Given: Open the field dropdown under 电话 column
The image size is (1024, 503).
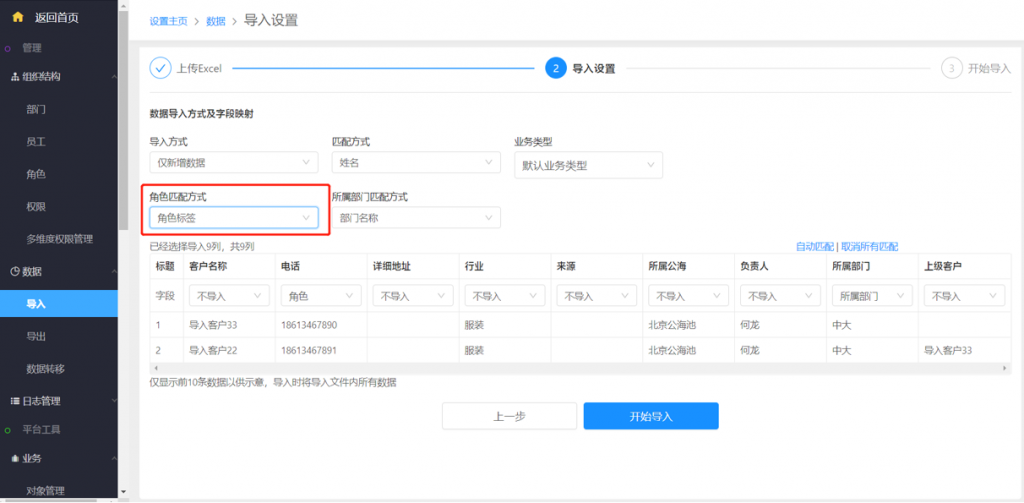Looking at the screenshot, I should click(322, 296).
